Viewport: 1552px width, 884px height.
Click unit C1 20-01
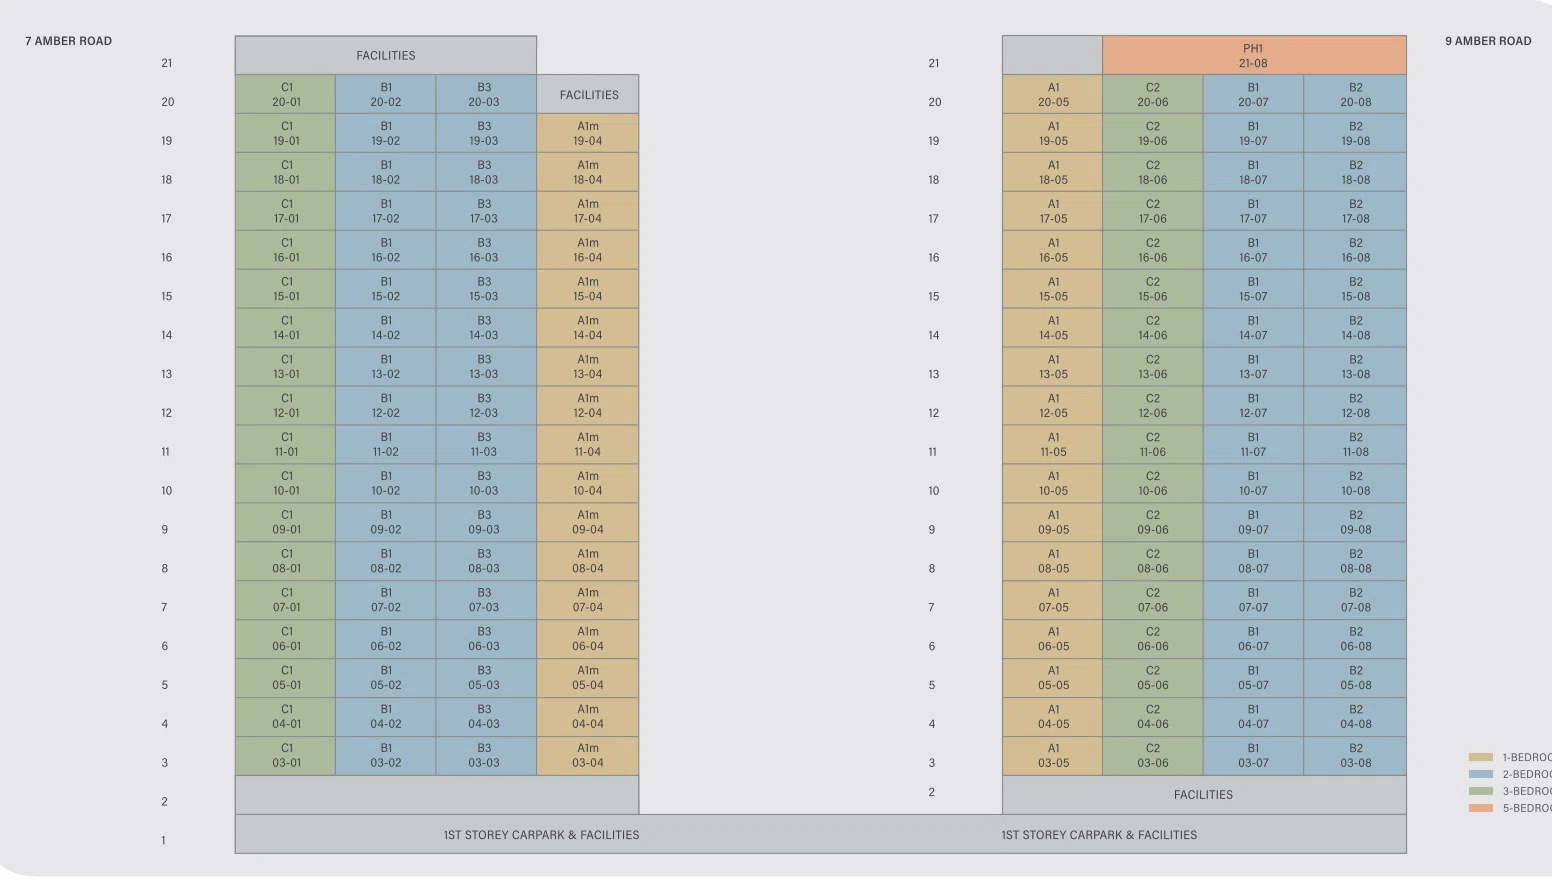pyautogui.click(x=286, y=94)
